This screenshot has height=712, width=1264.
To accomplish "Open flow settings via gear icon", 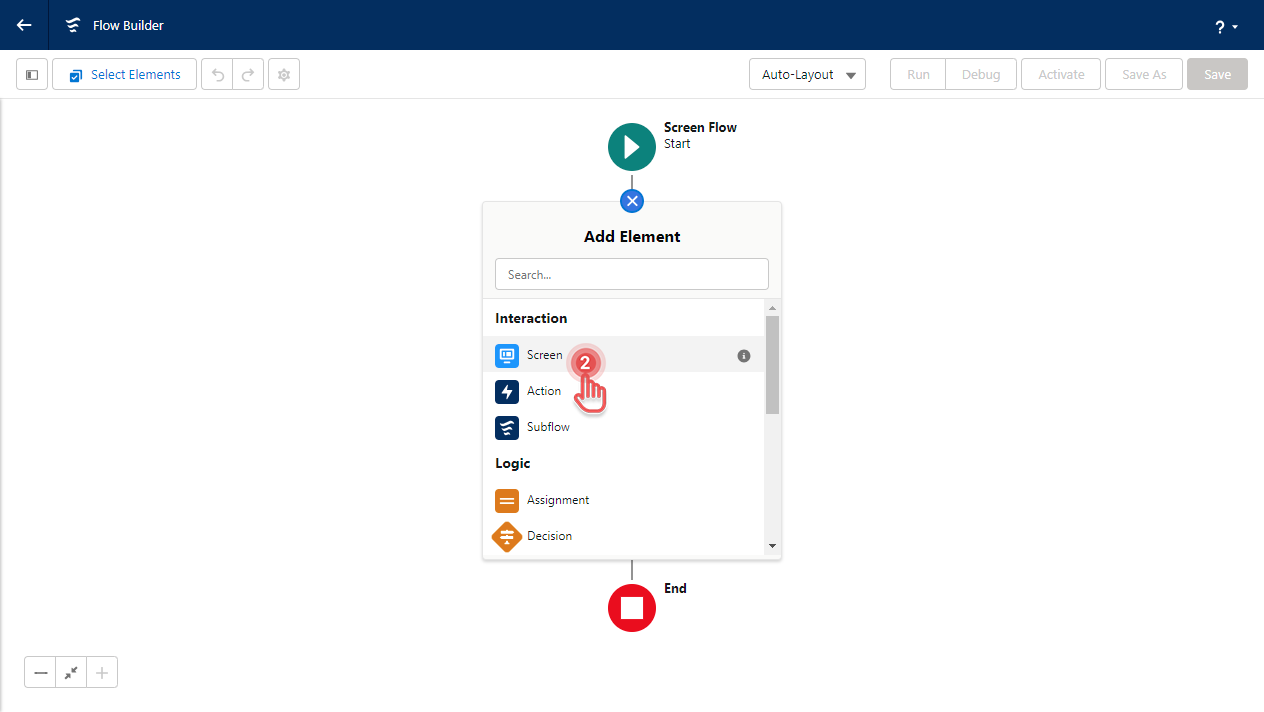I will pos(283,74).
